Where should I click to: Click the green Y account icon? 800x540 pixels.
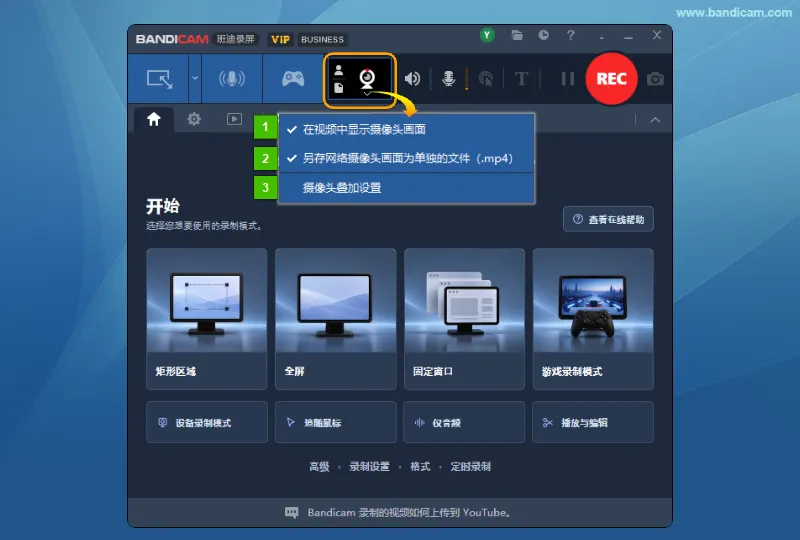click(x=487, y=35)
